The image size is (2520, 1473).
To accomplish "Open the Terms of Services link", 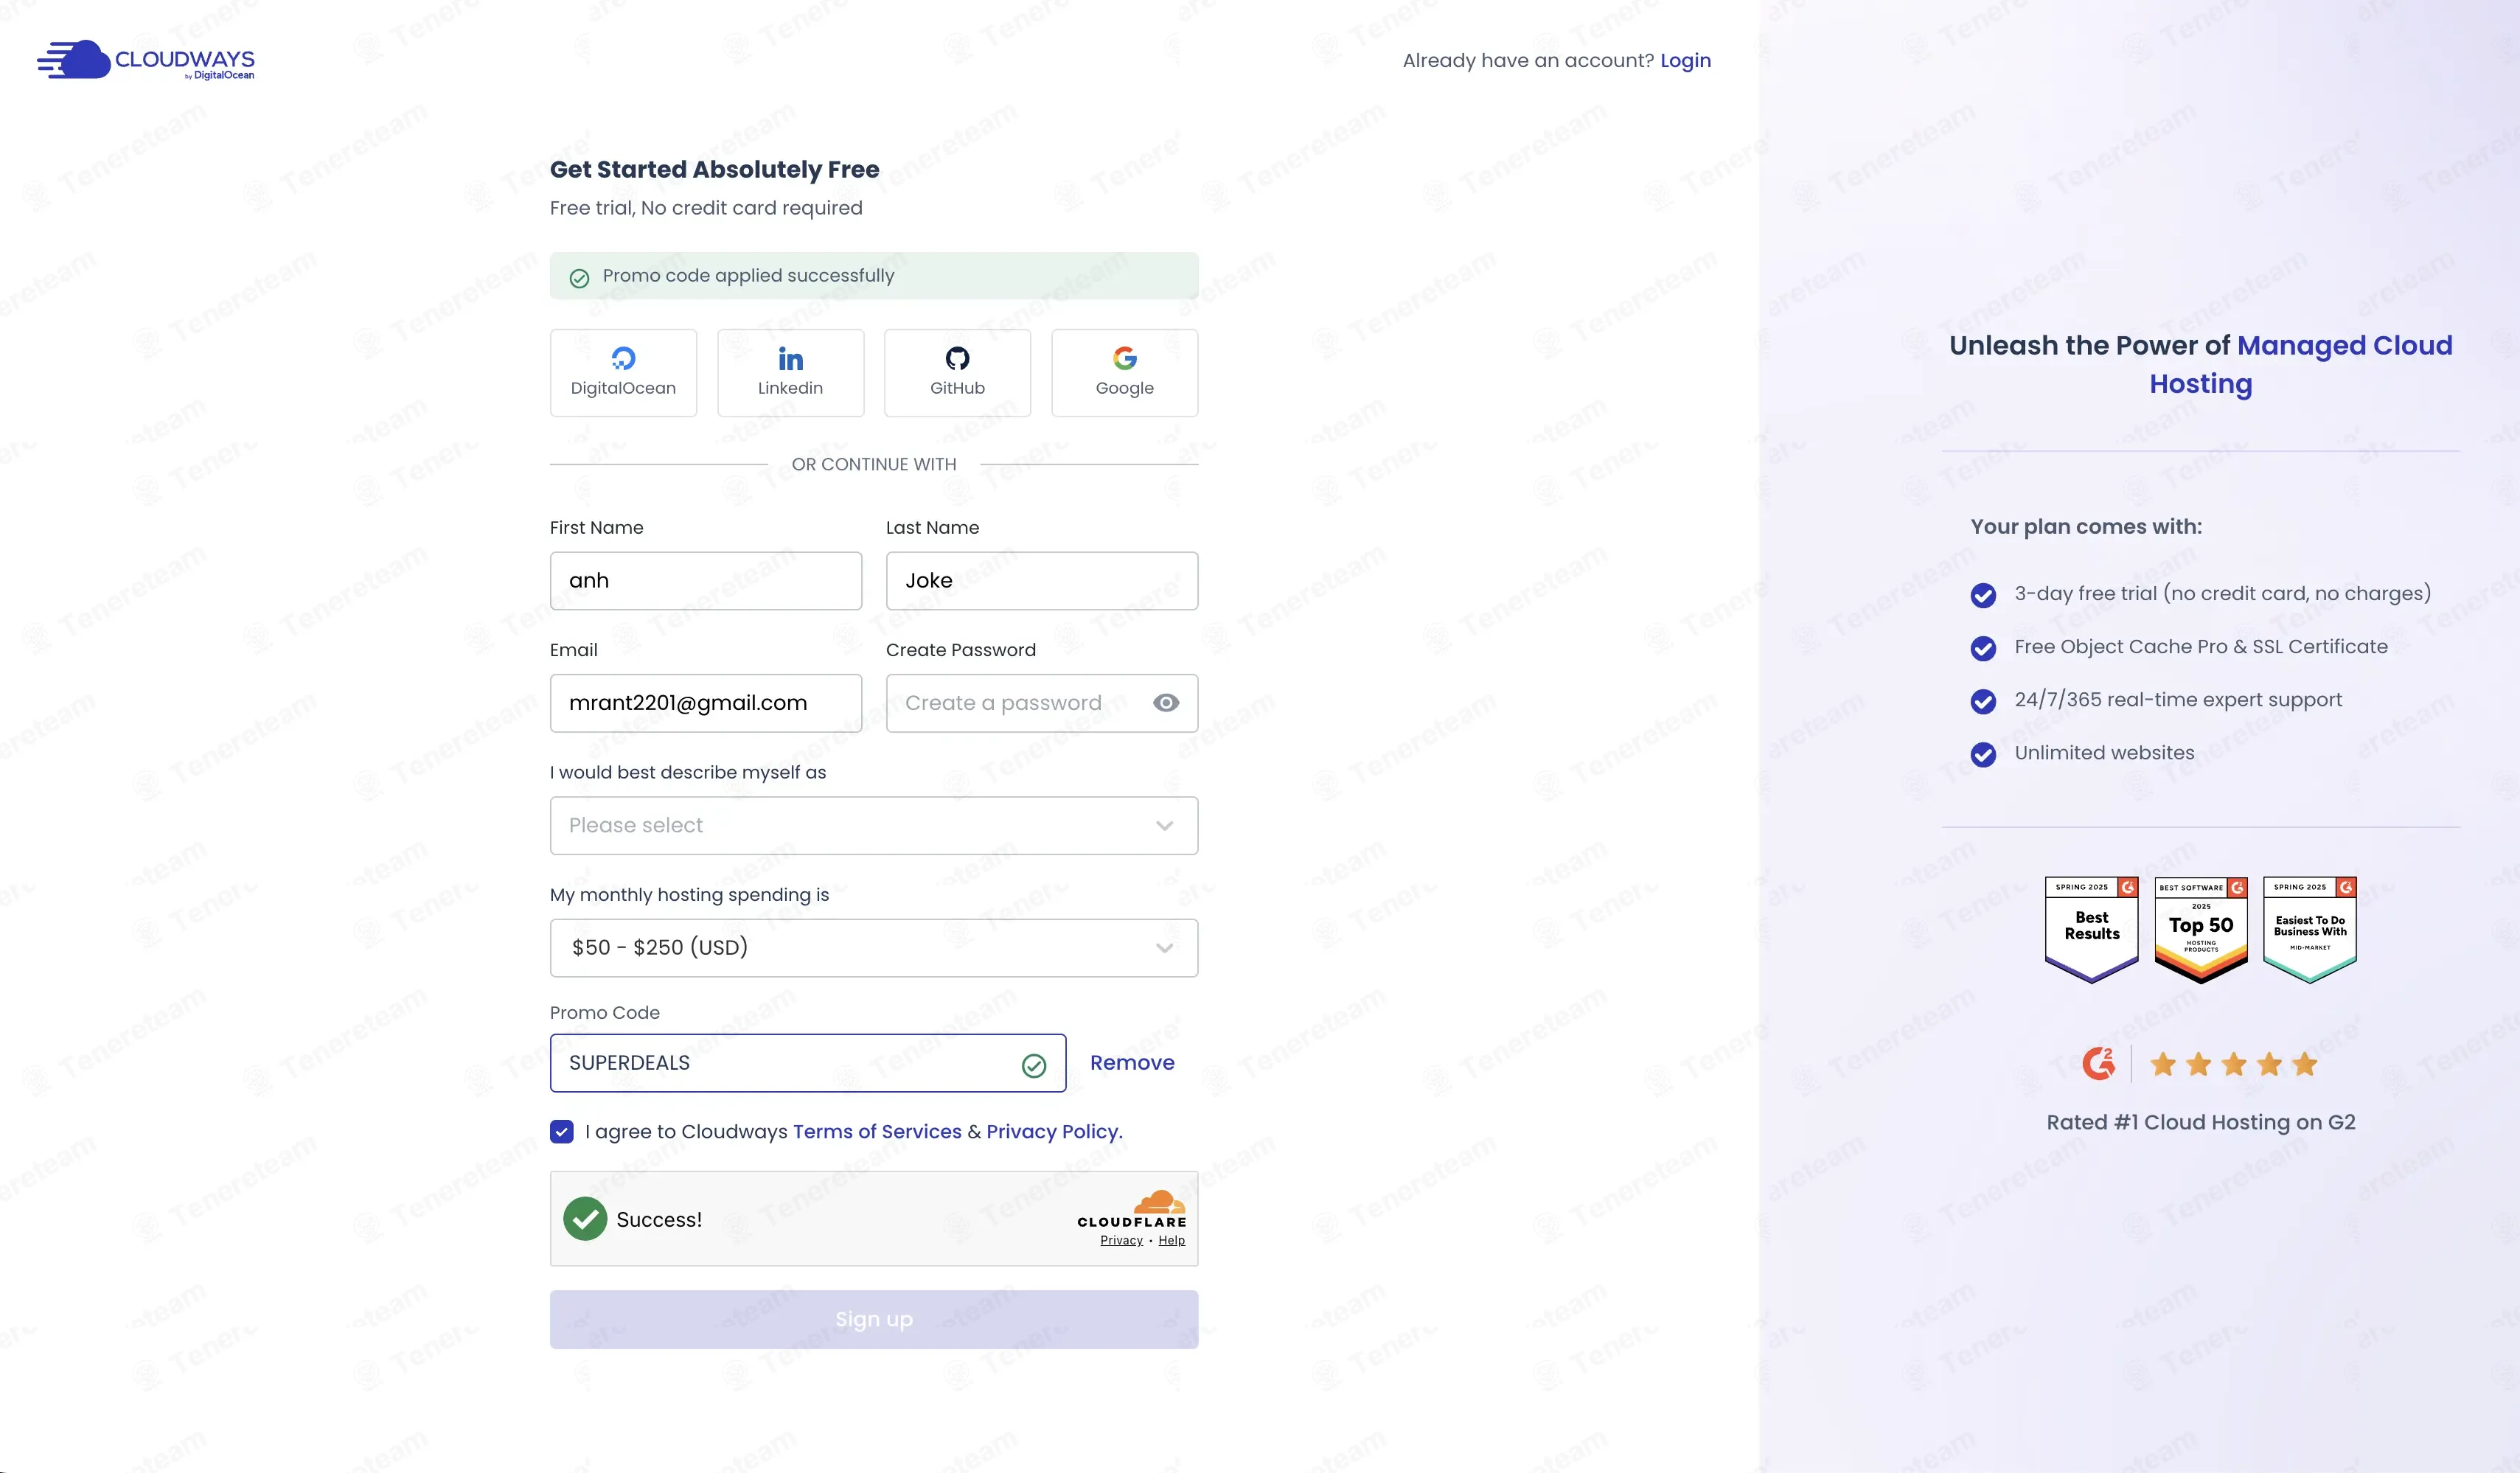I will point(877,1131).
